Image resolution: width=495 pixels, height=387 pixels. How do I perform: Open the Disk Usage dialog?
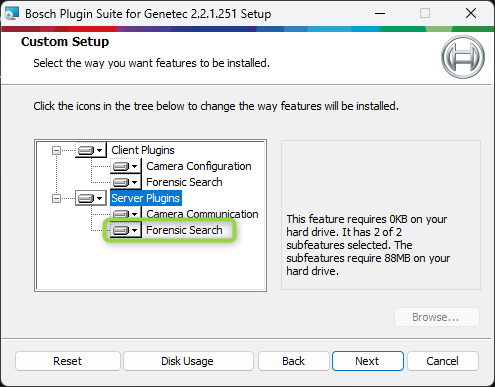[188, 361]
